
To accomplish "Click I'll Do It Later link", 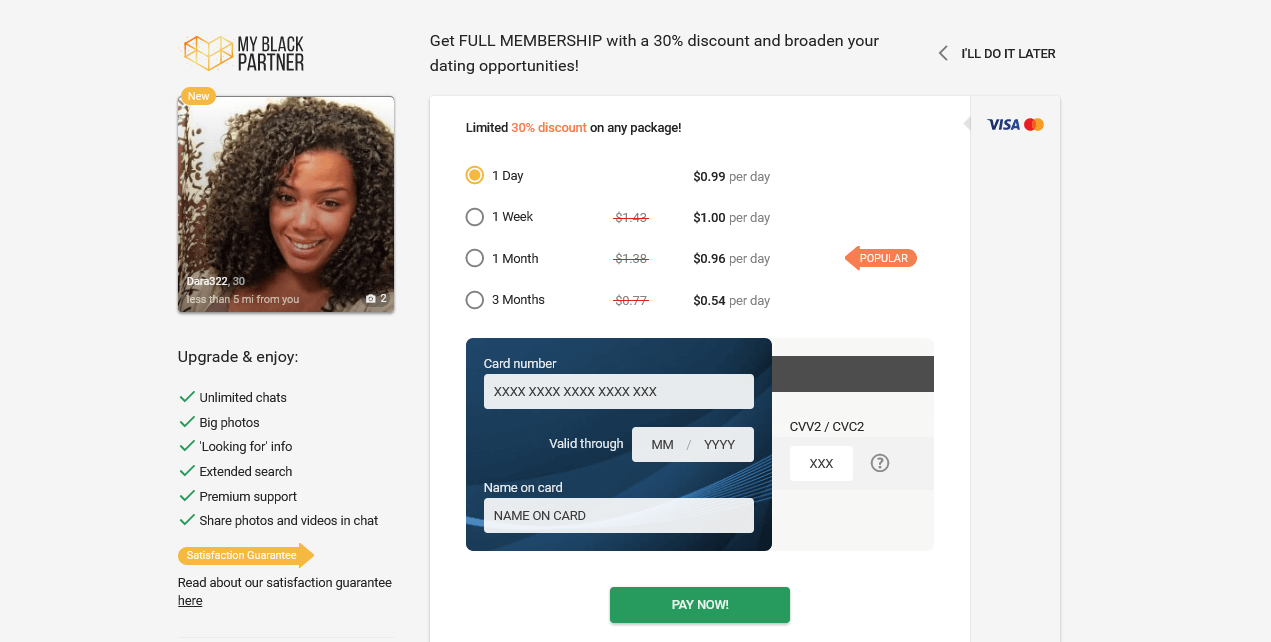I will point(1008,54).
